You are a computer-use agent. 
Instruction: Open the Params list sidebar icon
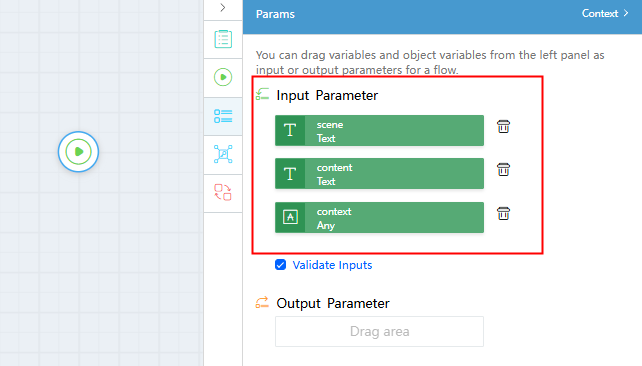(223, 116)
